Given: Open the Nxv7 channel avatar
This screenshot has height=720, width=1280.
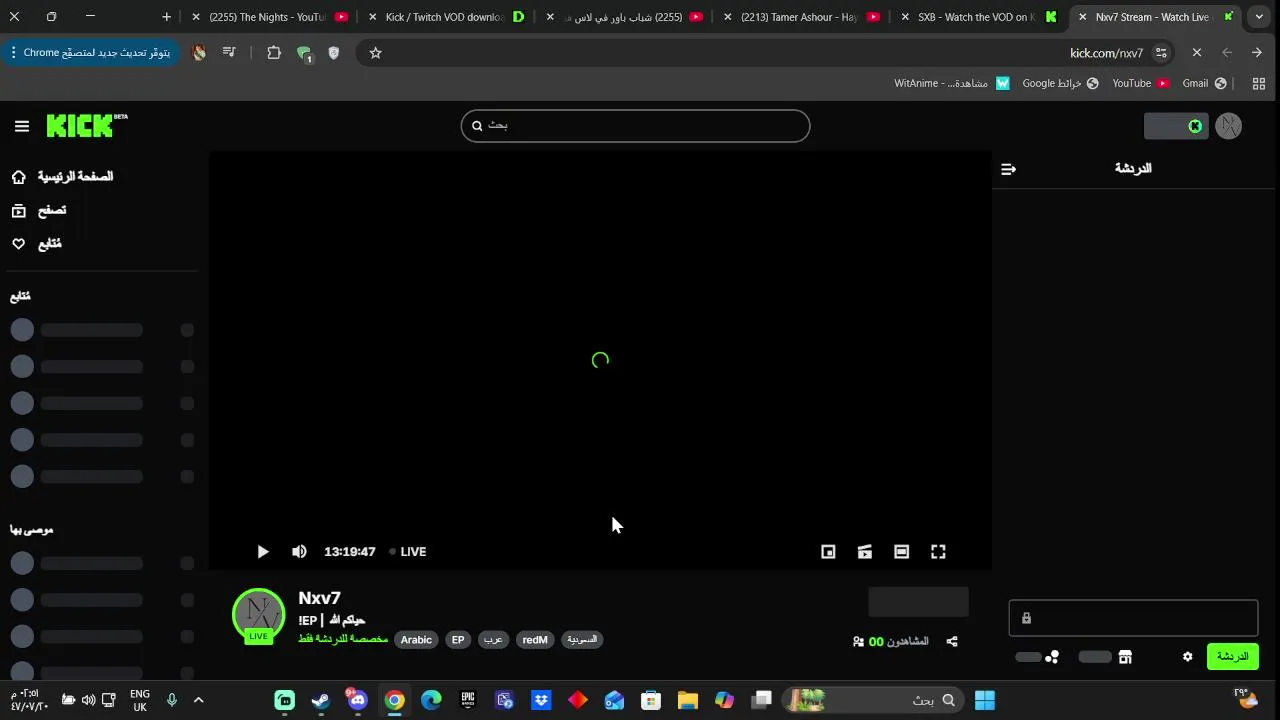Looking at the screenshot, I should pos(258,615).
